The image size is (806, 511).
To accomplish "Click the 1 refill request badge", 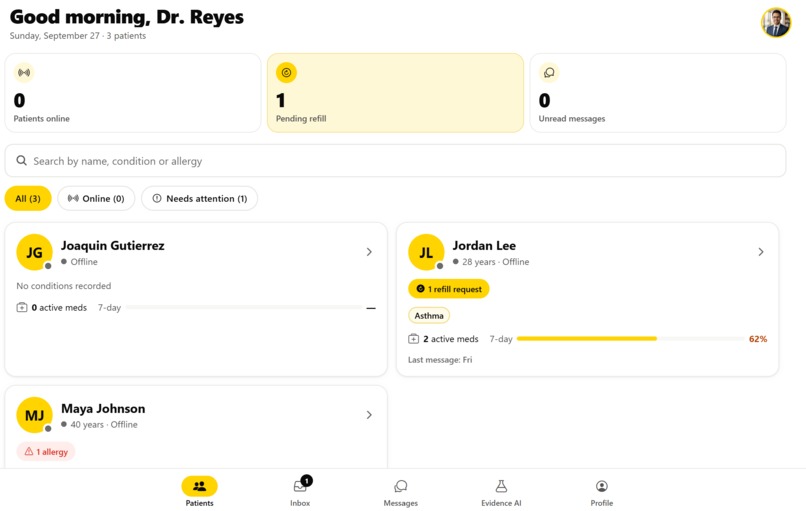I will tap(449, 289).
